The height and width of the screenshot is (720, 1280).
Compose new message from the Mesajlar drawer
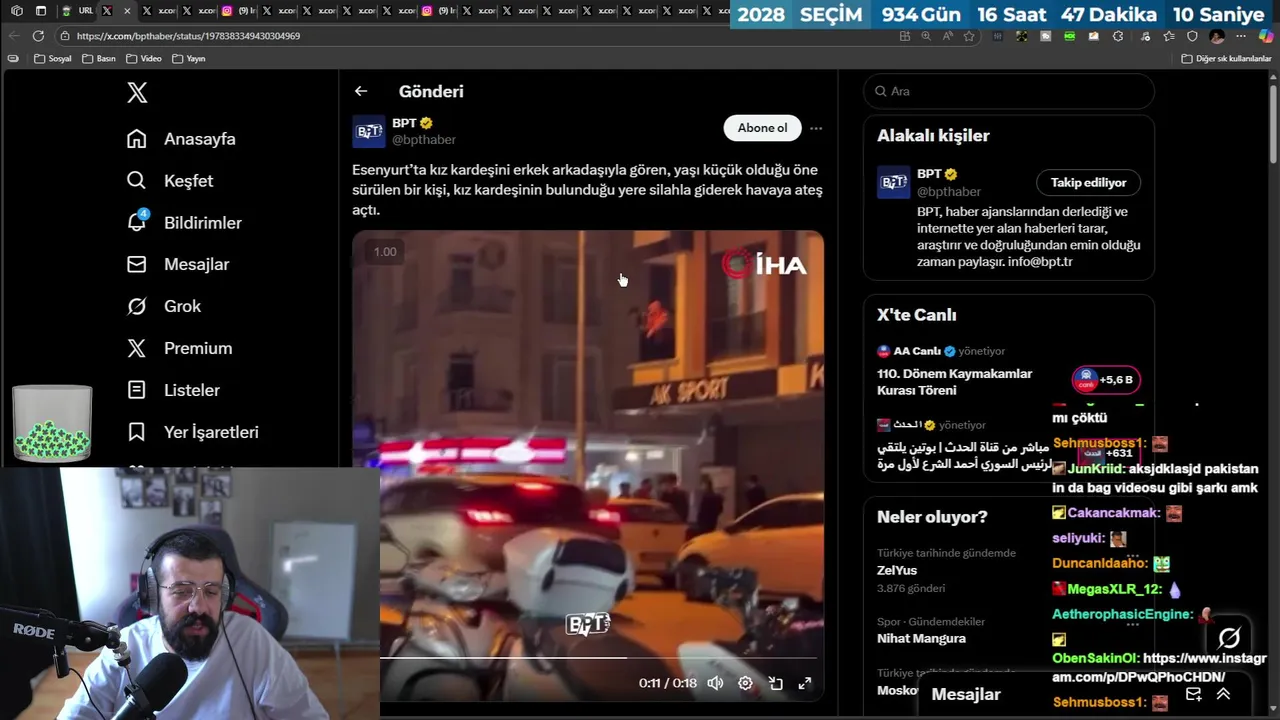[x=1193, y=694]
